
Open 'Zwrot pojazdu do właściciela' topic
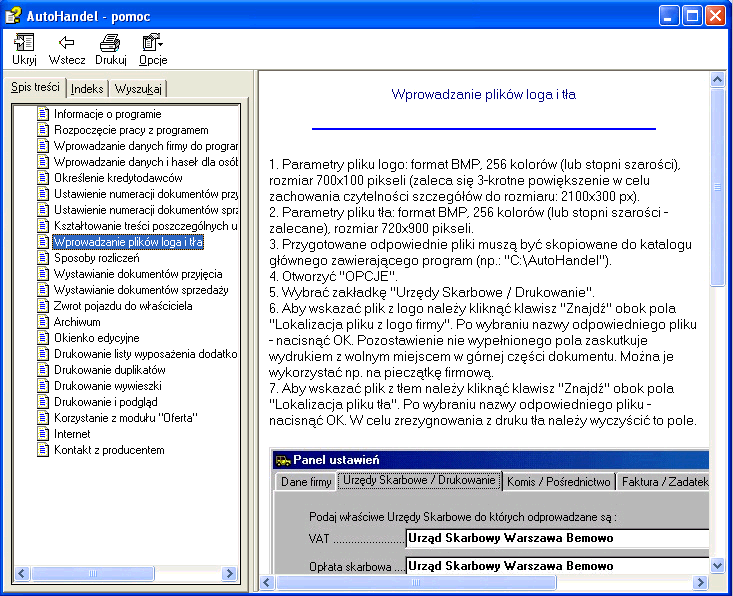tap(123, 306)
